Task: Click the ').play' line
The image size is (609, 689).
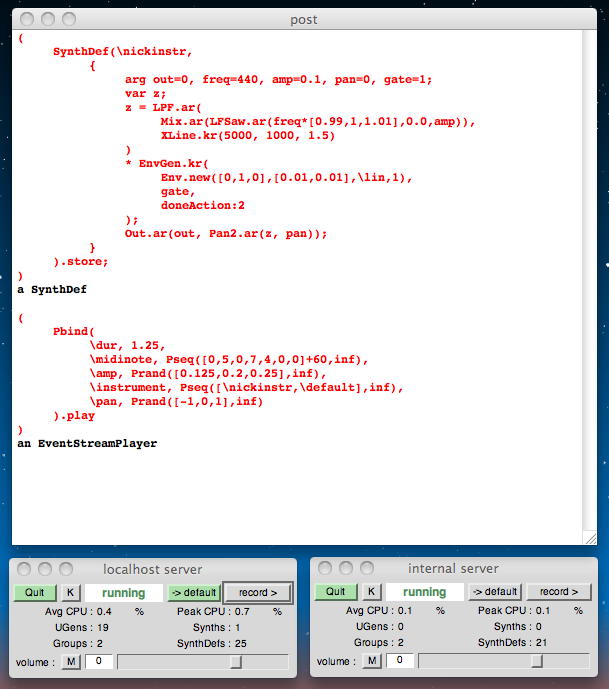Action: (74, 416)
